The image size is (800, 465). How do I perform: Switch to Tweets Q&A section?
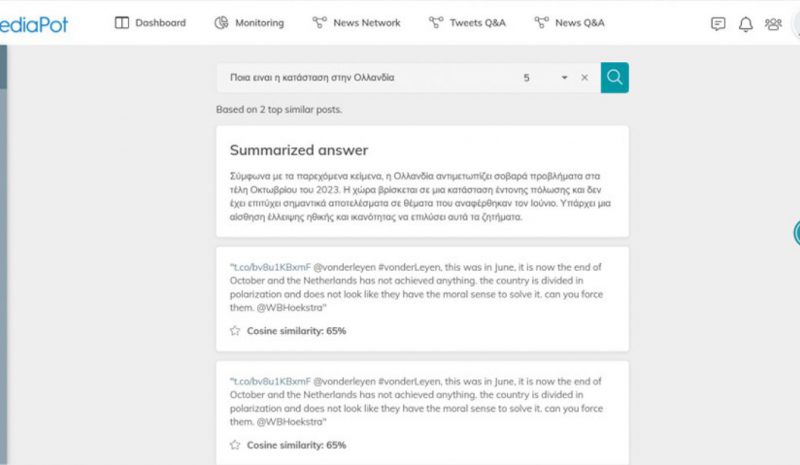(x=467, y=23)
